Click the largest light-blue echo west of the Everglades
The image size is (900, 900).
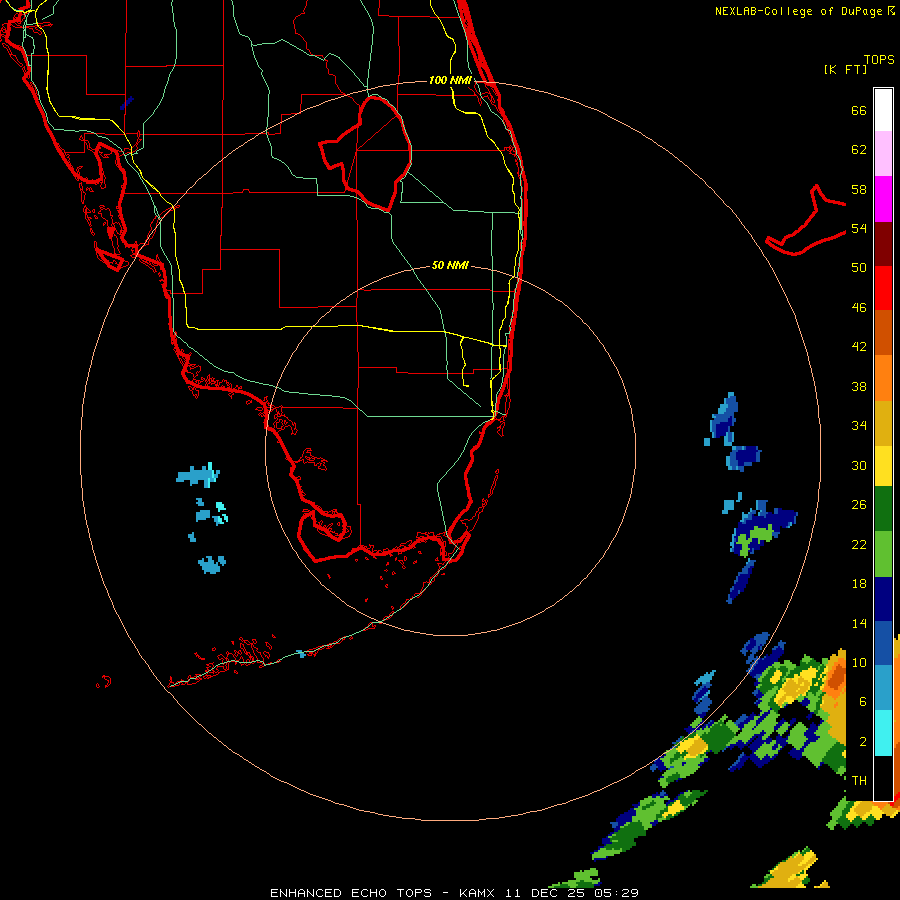coord(198,475)
